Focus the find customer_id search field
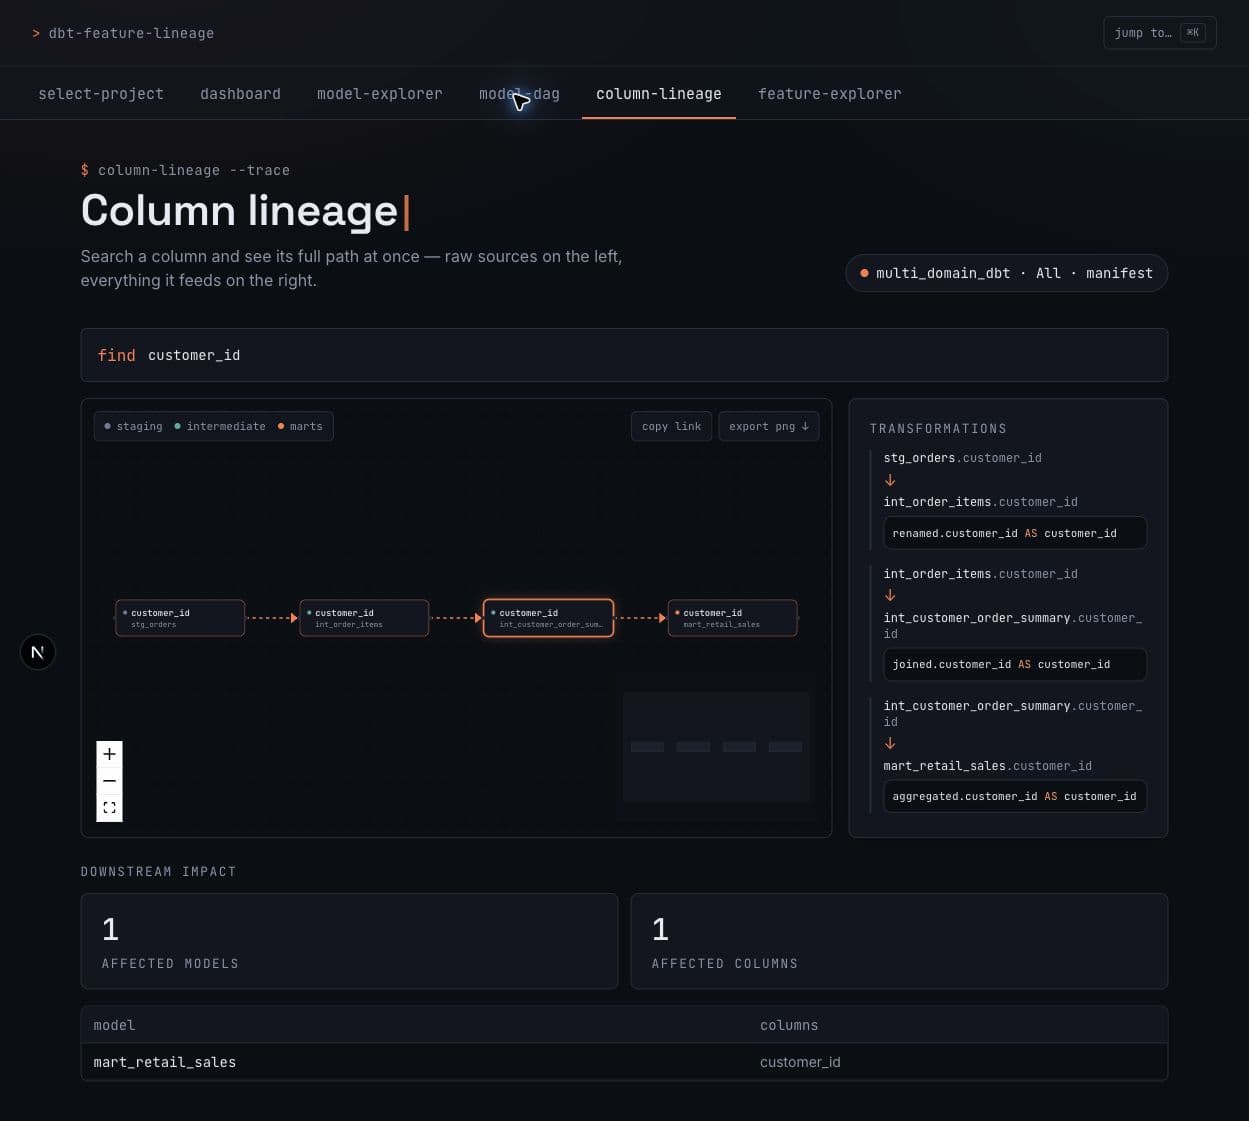1249x1121 pixels. [x=624, y=355]
